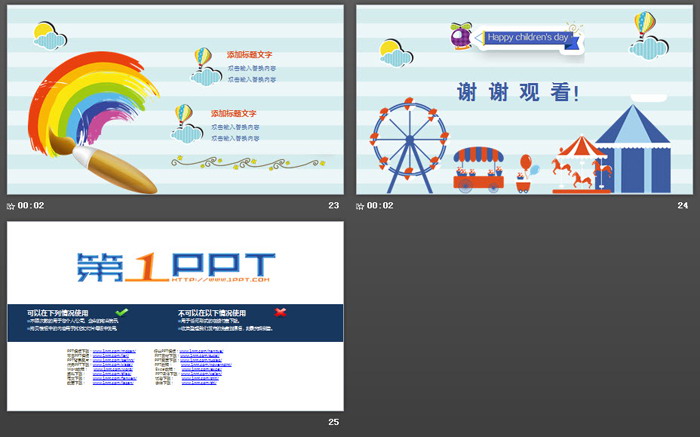Select the rainbow paintbrush slide 23 thumbnail
The height and width of the screenshot is (437, 700).
tap(175, 100)
